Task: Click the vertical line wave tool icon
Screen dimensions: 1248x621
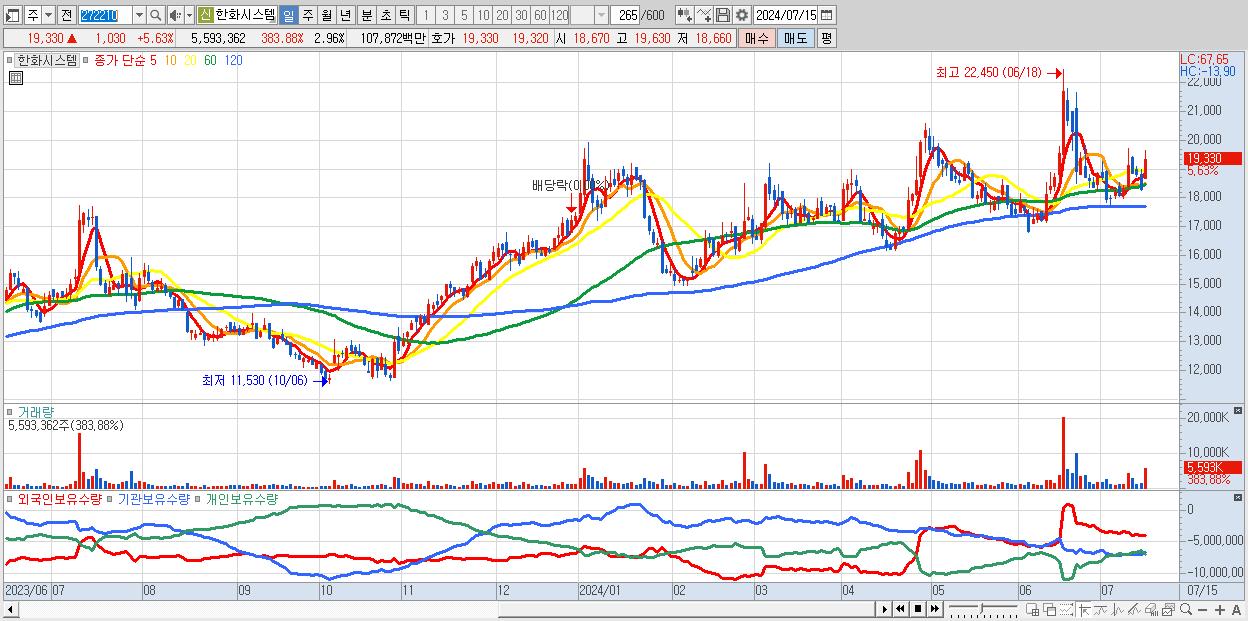Action: (1118, 609)
